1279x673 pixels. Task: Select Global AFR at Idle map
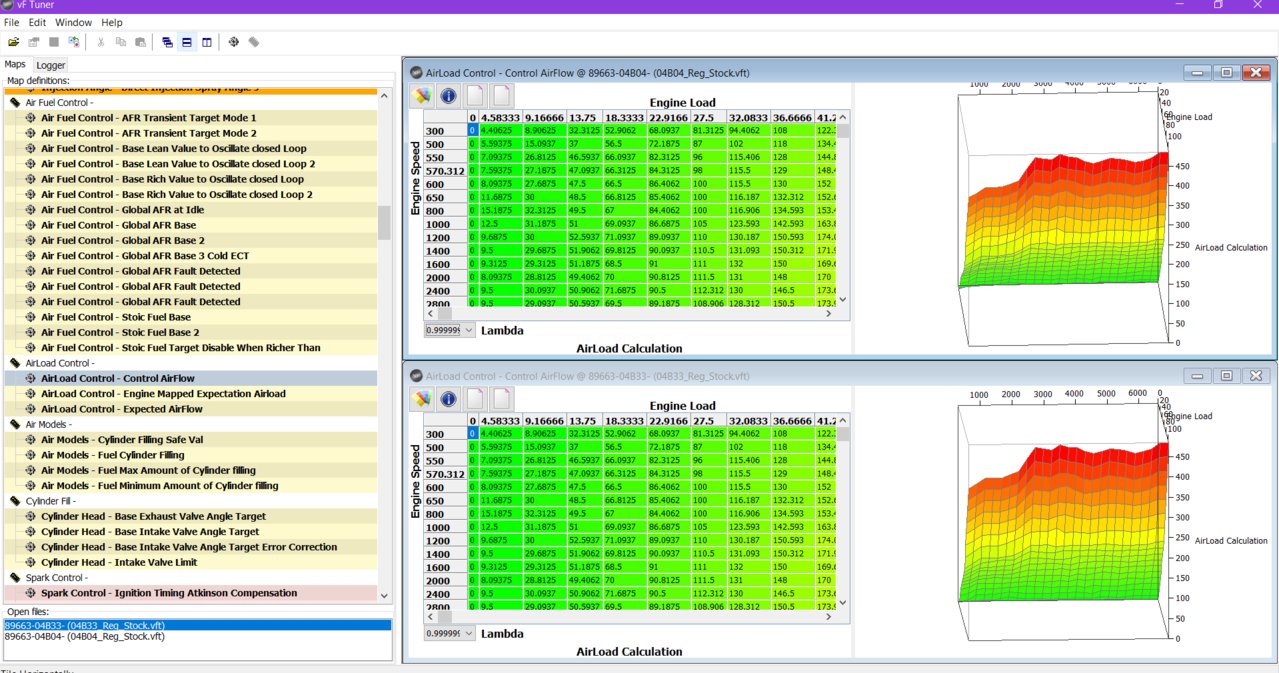[191, 210]
